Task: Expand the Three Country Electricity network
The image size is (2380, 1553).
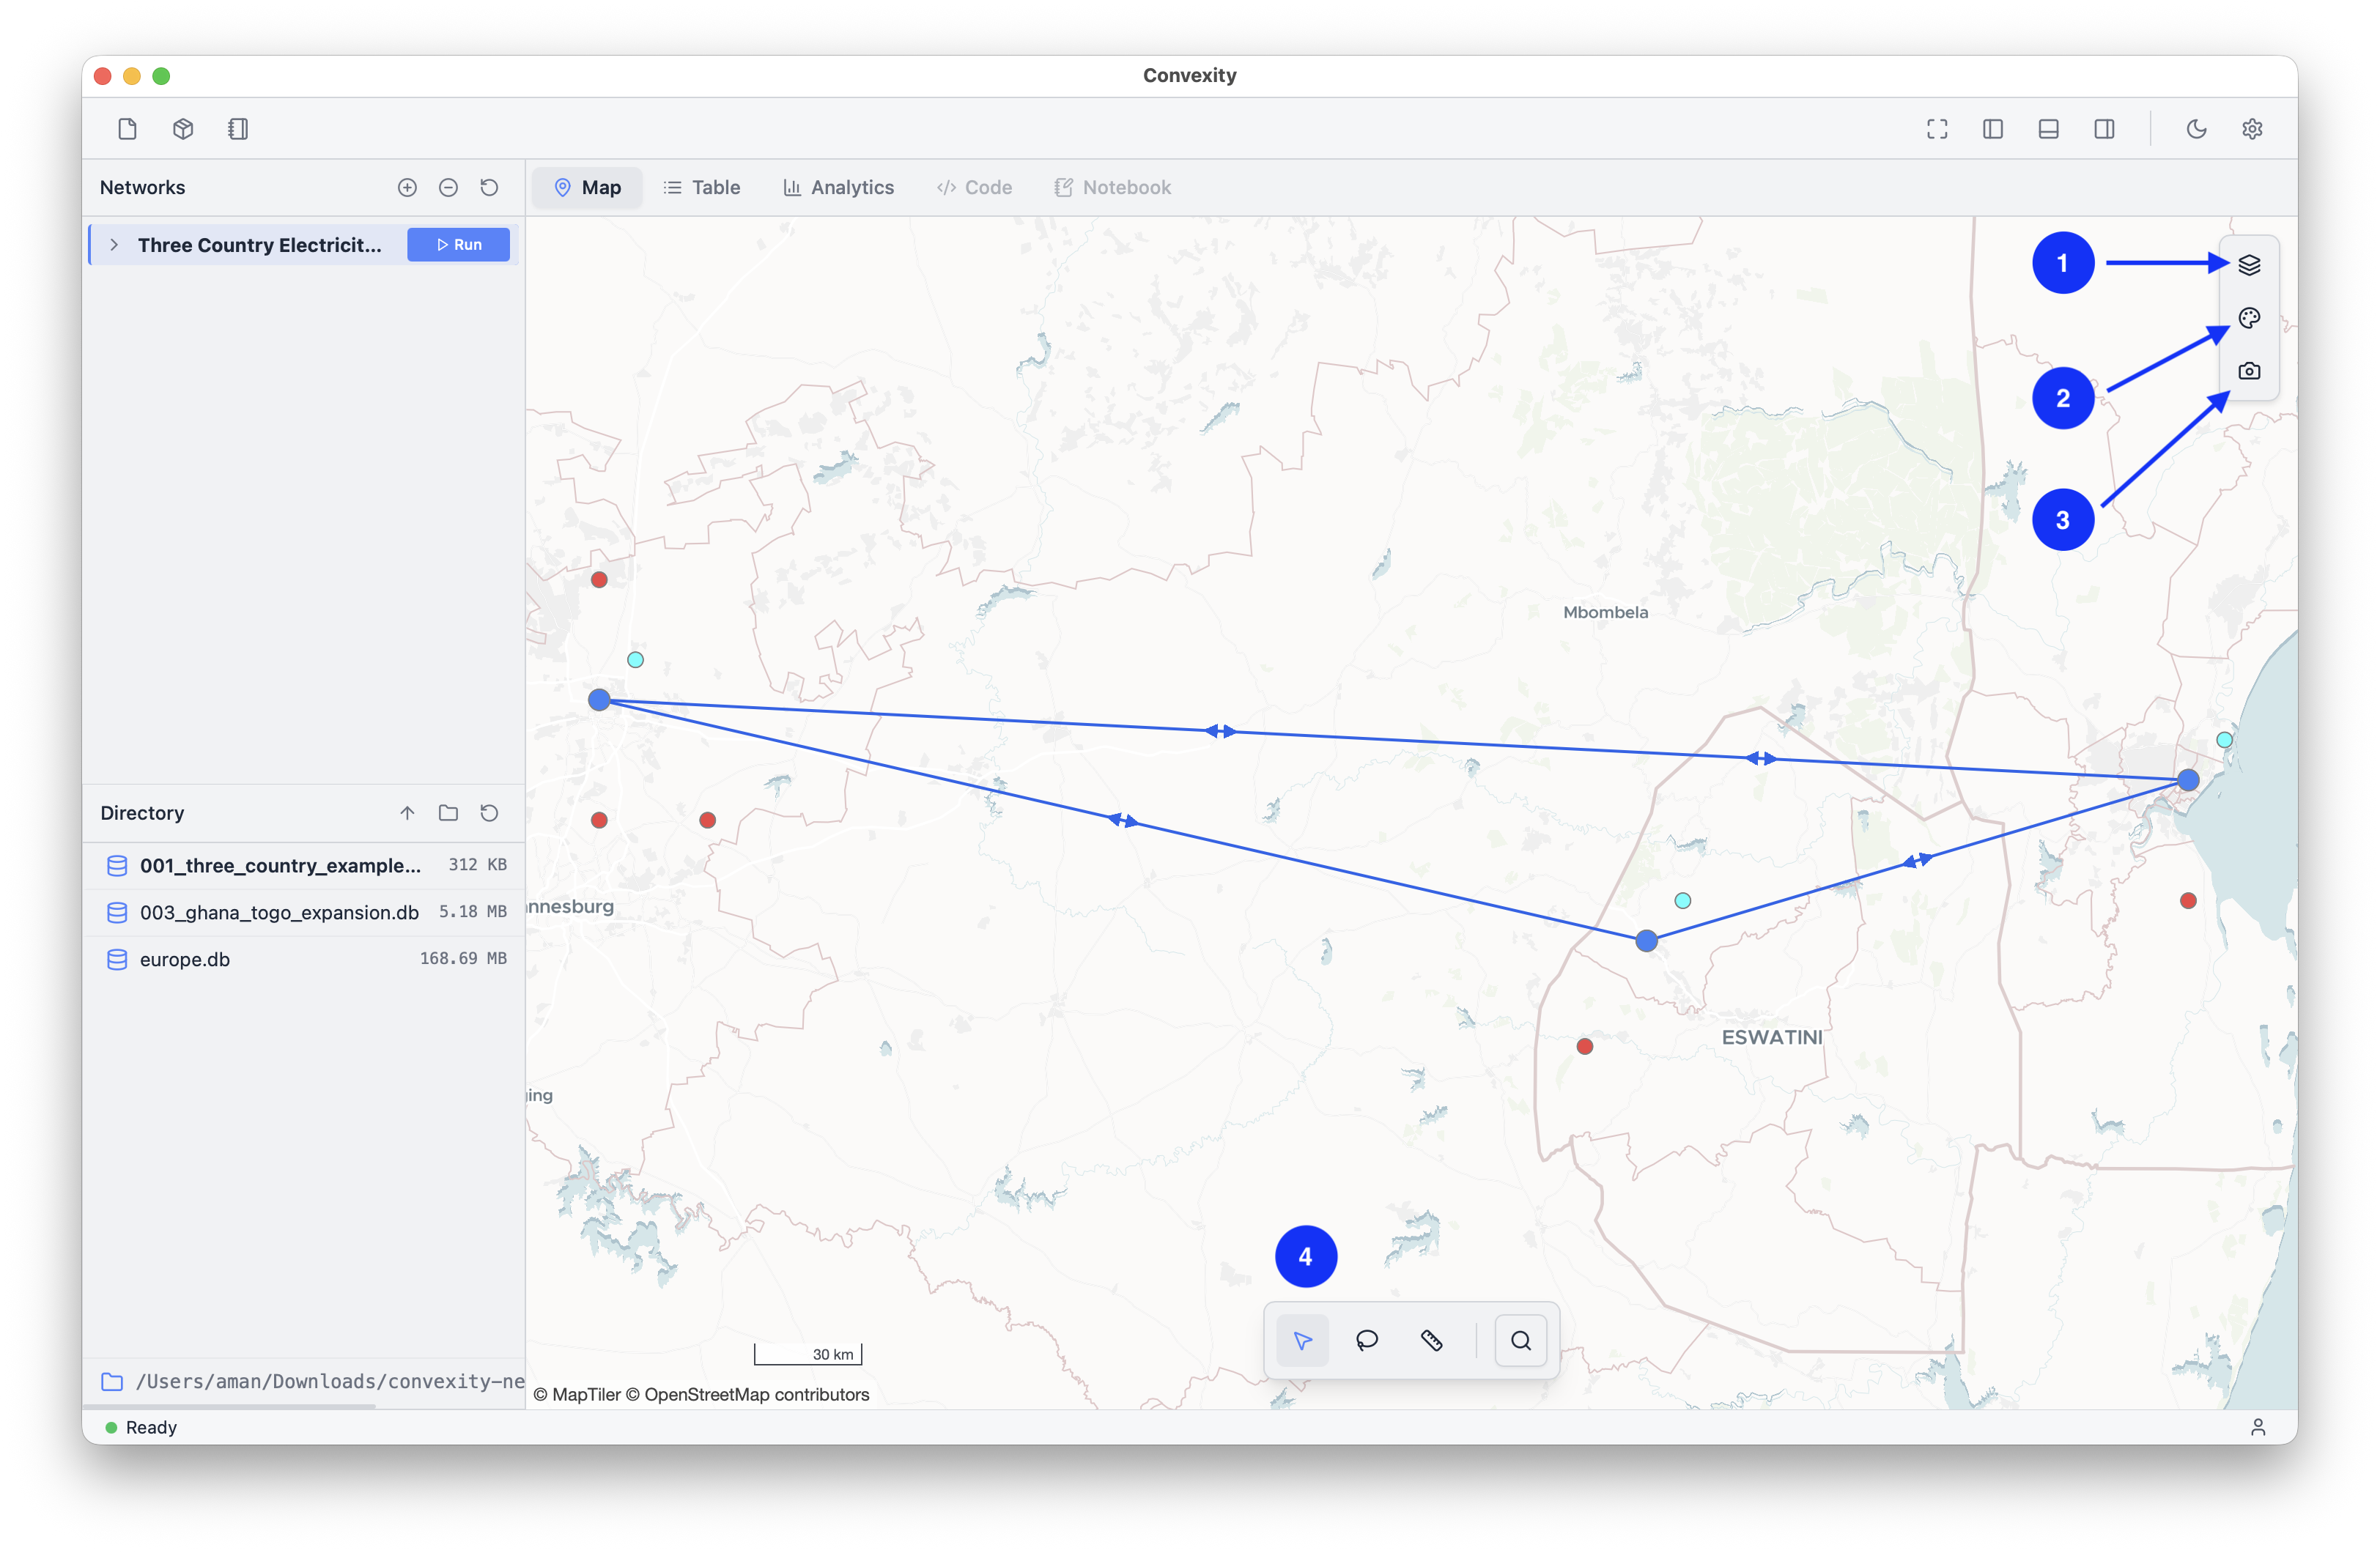Action: click(x=115, y=244)
